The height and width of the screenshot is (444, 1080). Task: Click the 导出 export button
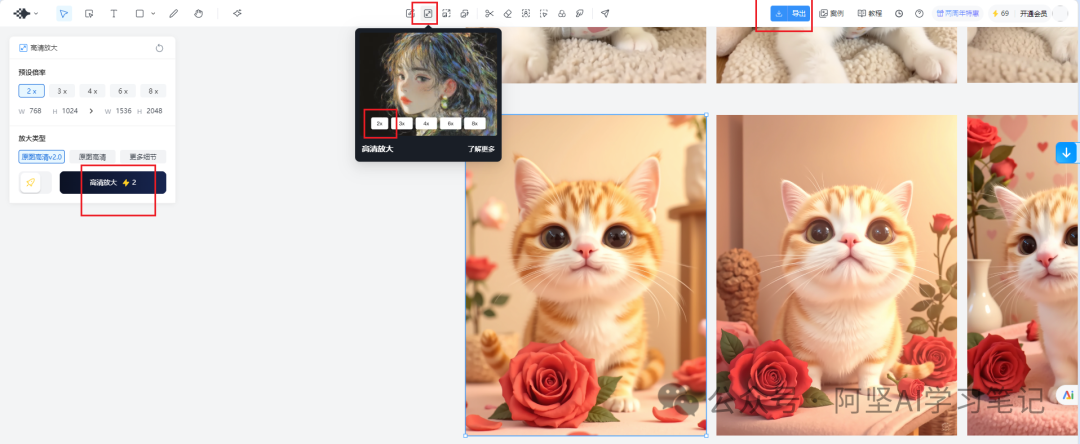click(x=798, y=13)
